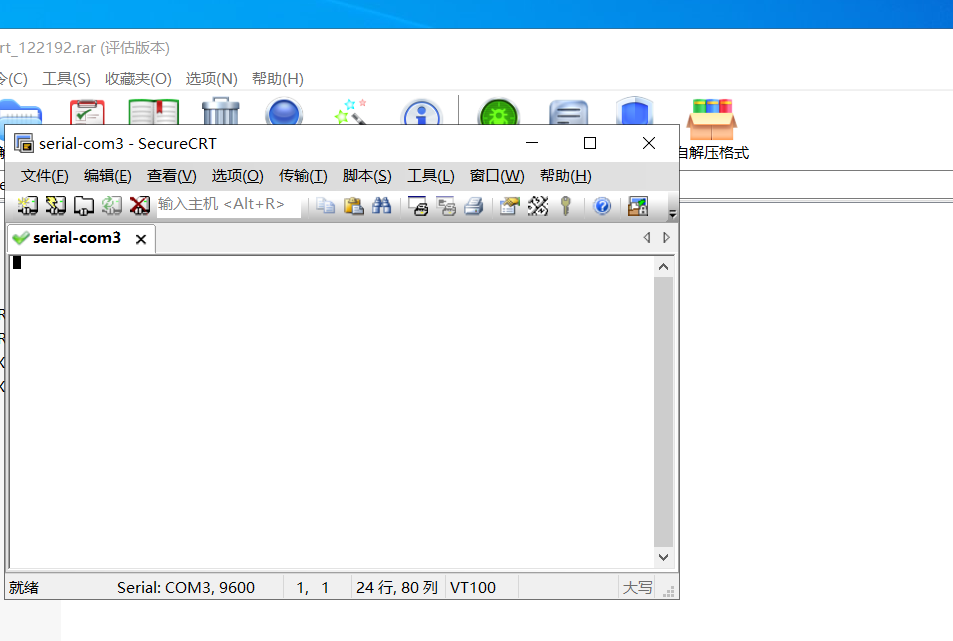The height and width of the screenshot is (641, 953).
Task: Minimize the SecureCRT window
Action: 532,143
